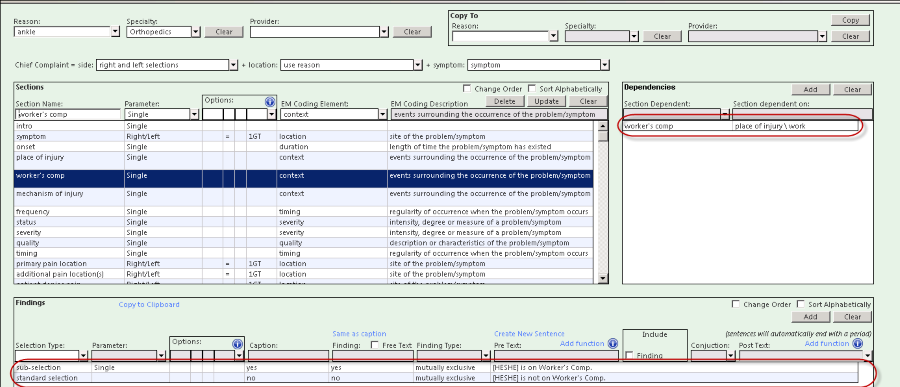Click Add function link above Pre Text

pyautogui.click(x=582, y=343)
